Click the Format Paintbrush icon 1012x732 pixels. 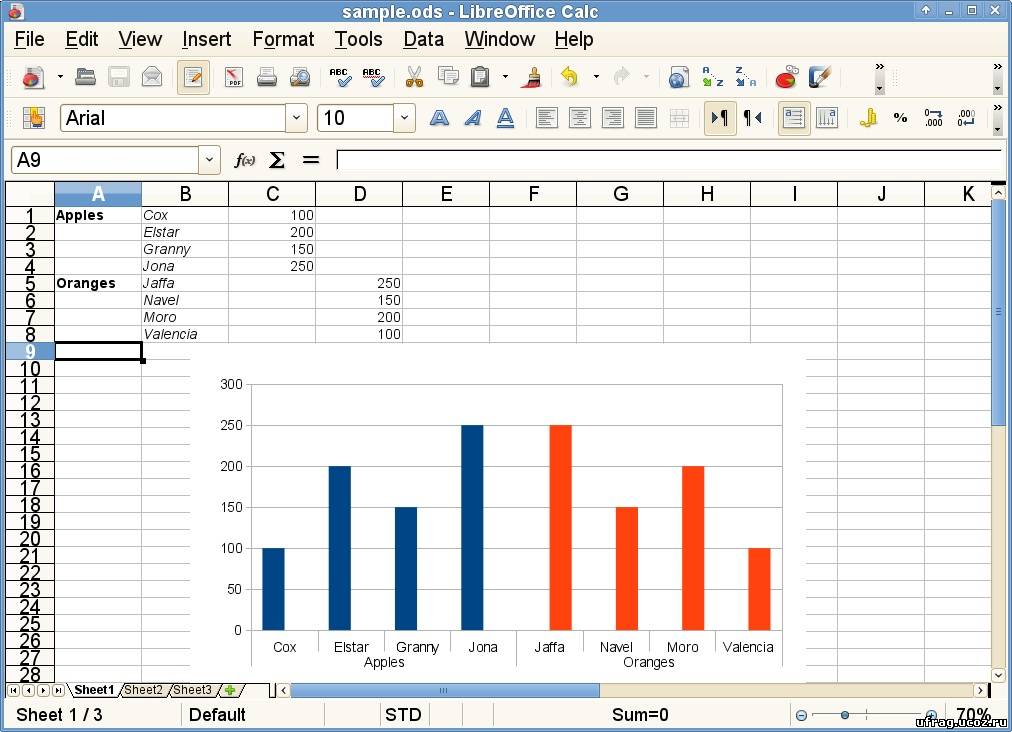(535, 77)
